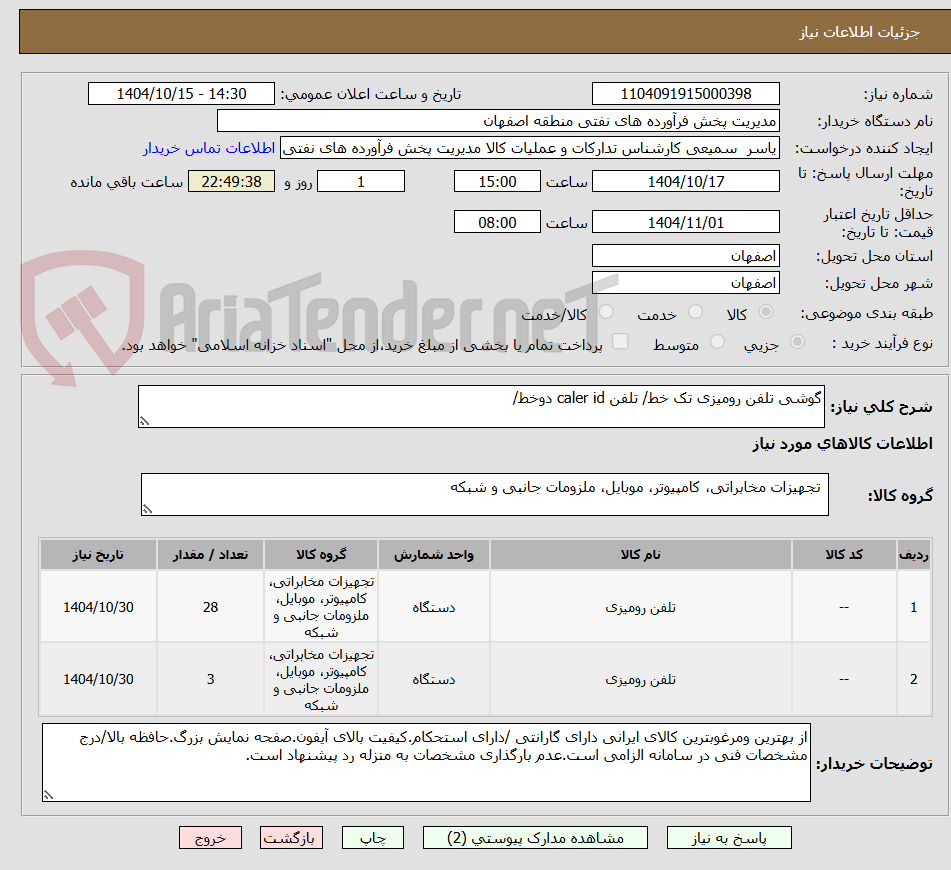951x870 pixels.
Task: Click the نام کالا column header
Action: [x=640, y=555]
